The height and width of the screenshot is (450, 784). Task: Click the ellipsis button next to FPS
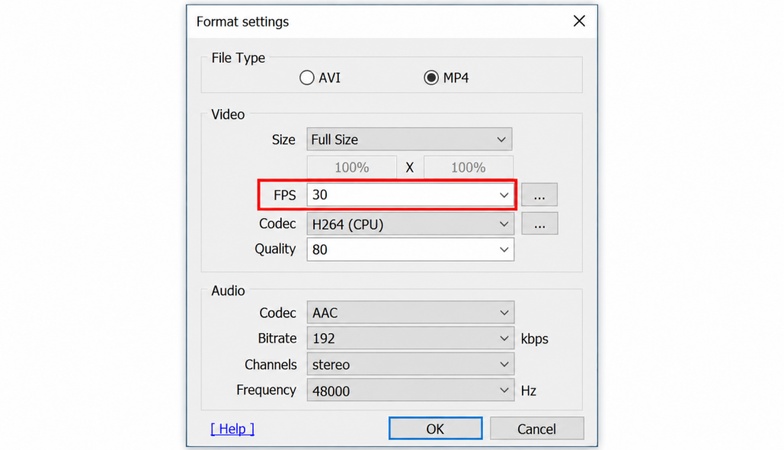540,195
